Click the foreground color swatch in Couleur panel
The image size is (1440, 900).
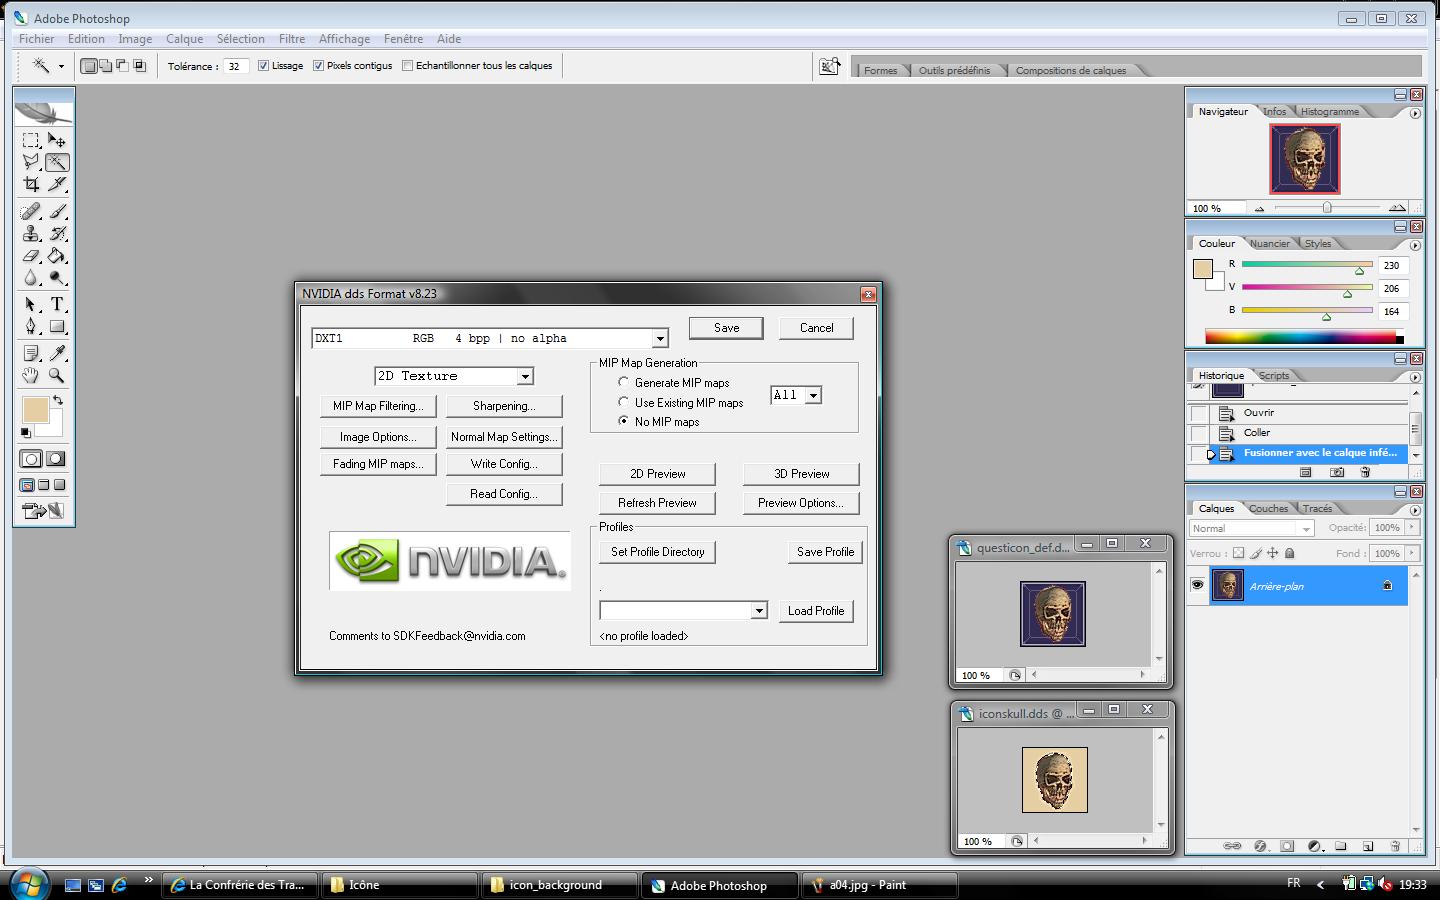coord(1203,268)
